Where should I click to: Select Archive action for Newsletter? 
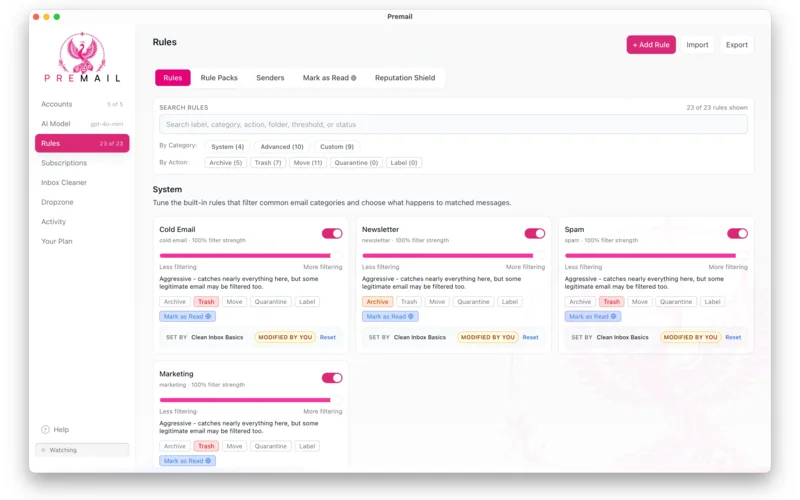(378, 302)
